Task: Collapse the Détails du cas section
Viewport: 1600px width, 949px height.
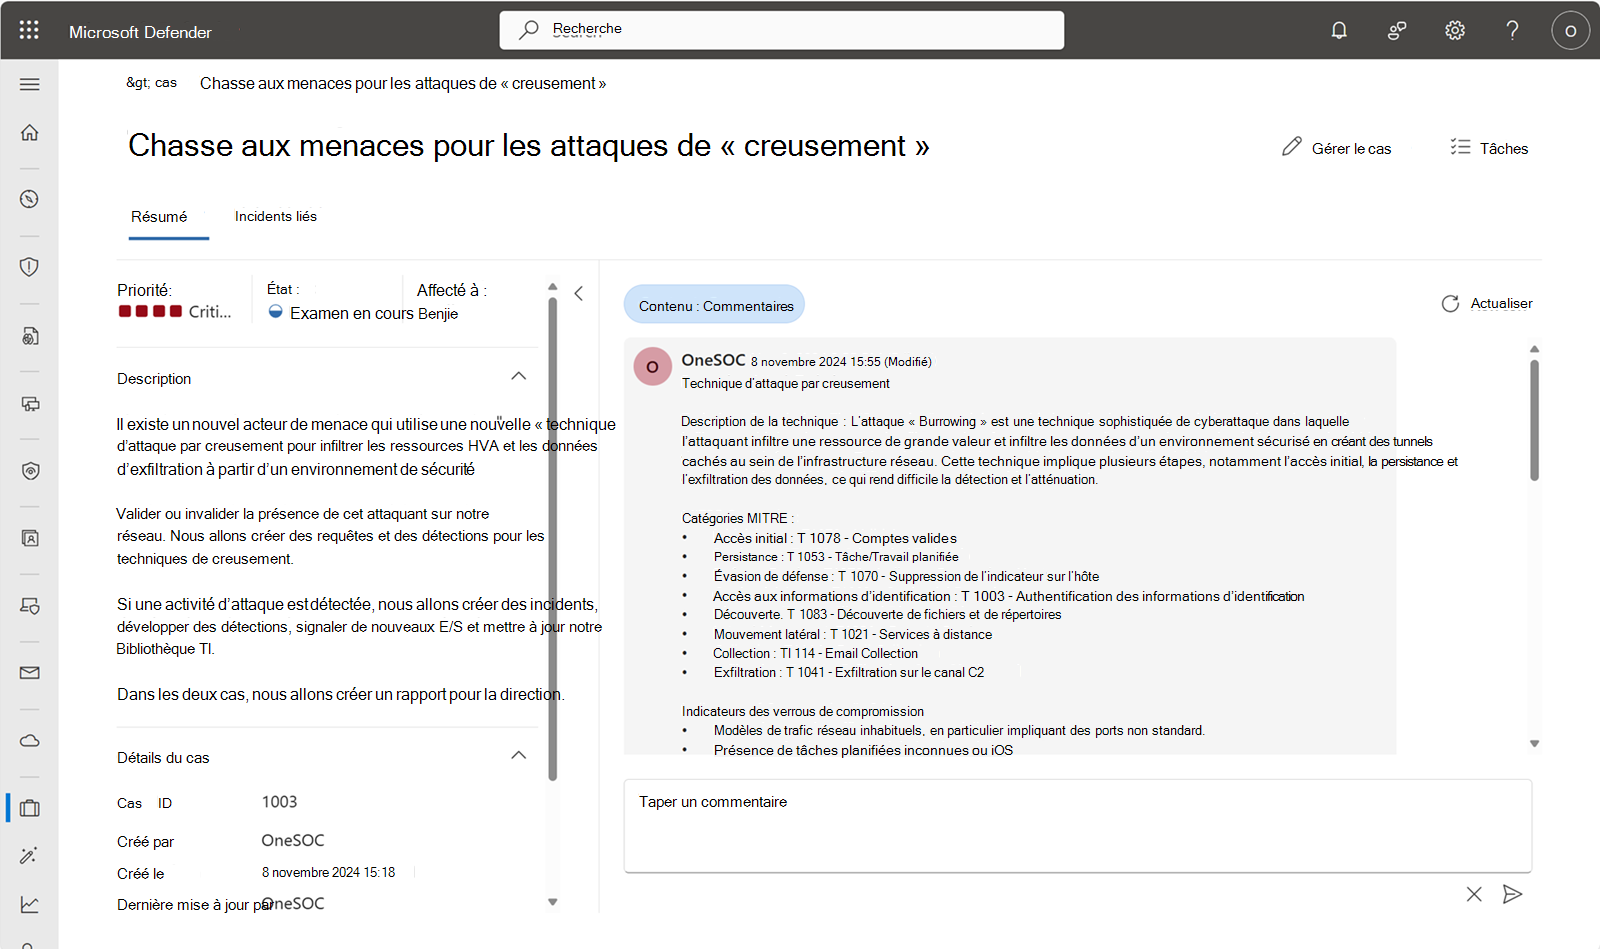Action: click(x=519, y=755)
